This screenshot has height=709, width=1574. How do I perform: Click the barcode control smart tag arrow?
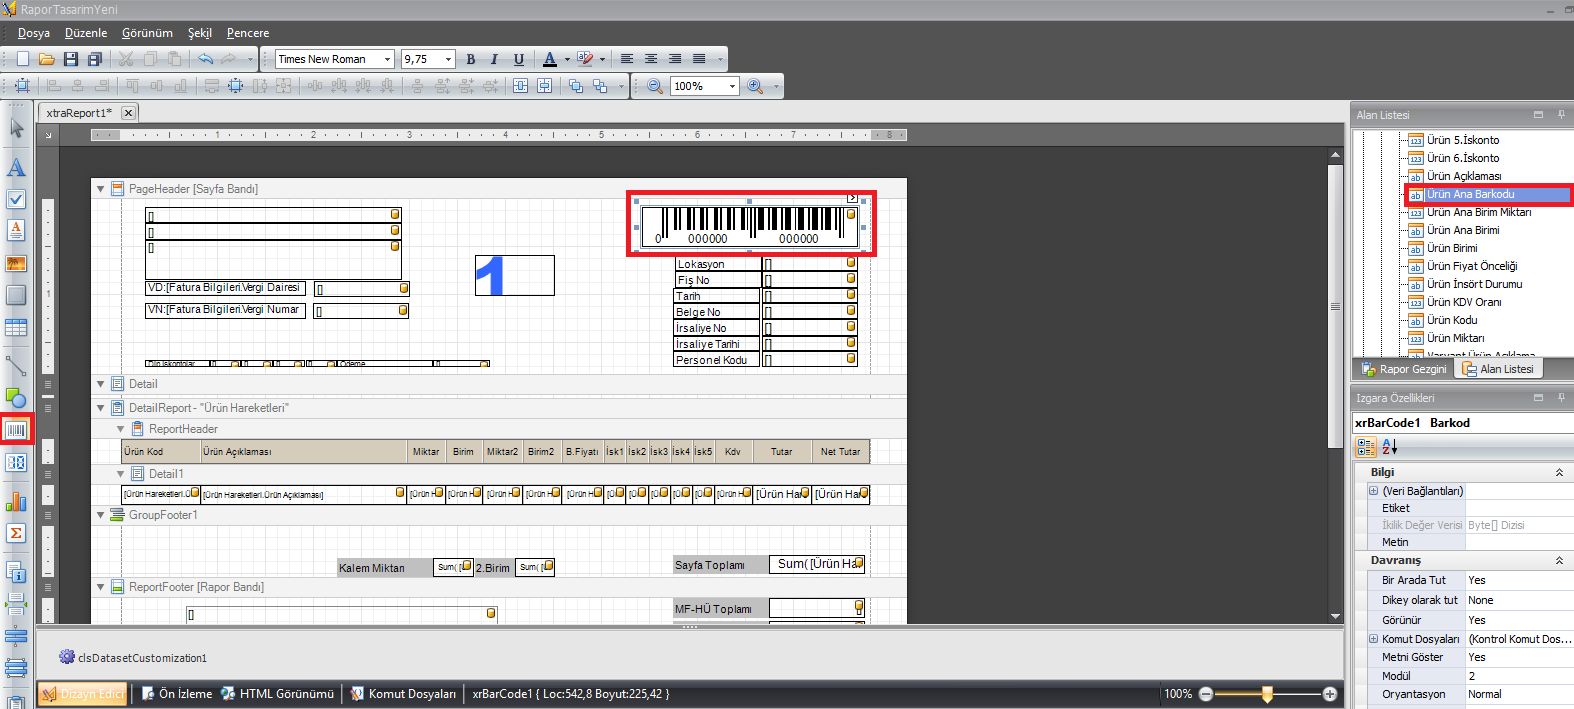point(852,199)
